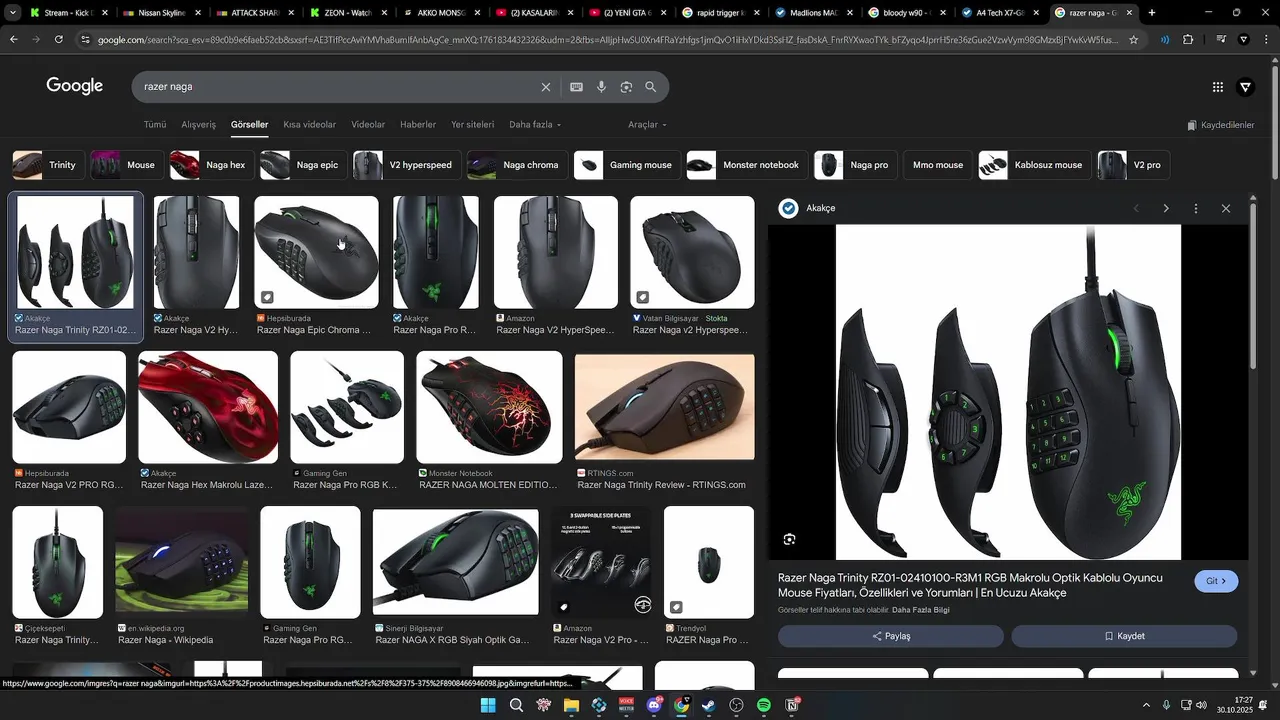Viewport: 1280px width, 720px height.
Task: Open the Kaydedilenler saved items
Action: point(1221,125)
